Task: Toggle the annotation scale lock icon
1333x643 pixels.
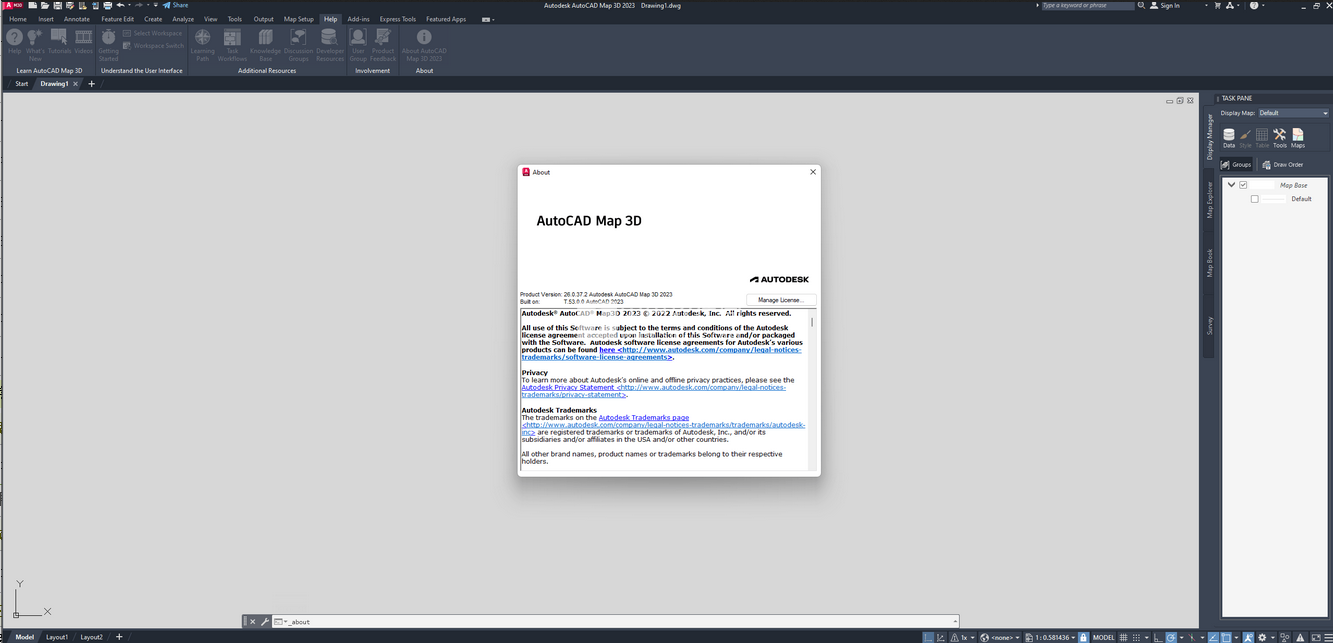Action: [1083, 637]
